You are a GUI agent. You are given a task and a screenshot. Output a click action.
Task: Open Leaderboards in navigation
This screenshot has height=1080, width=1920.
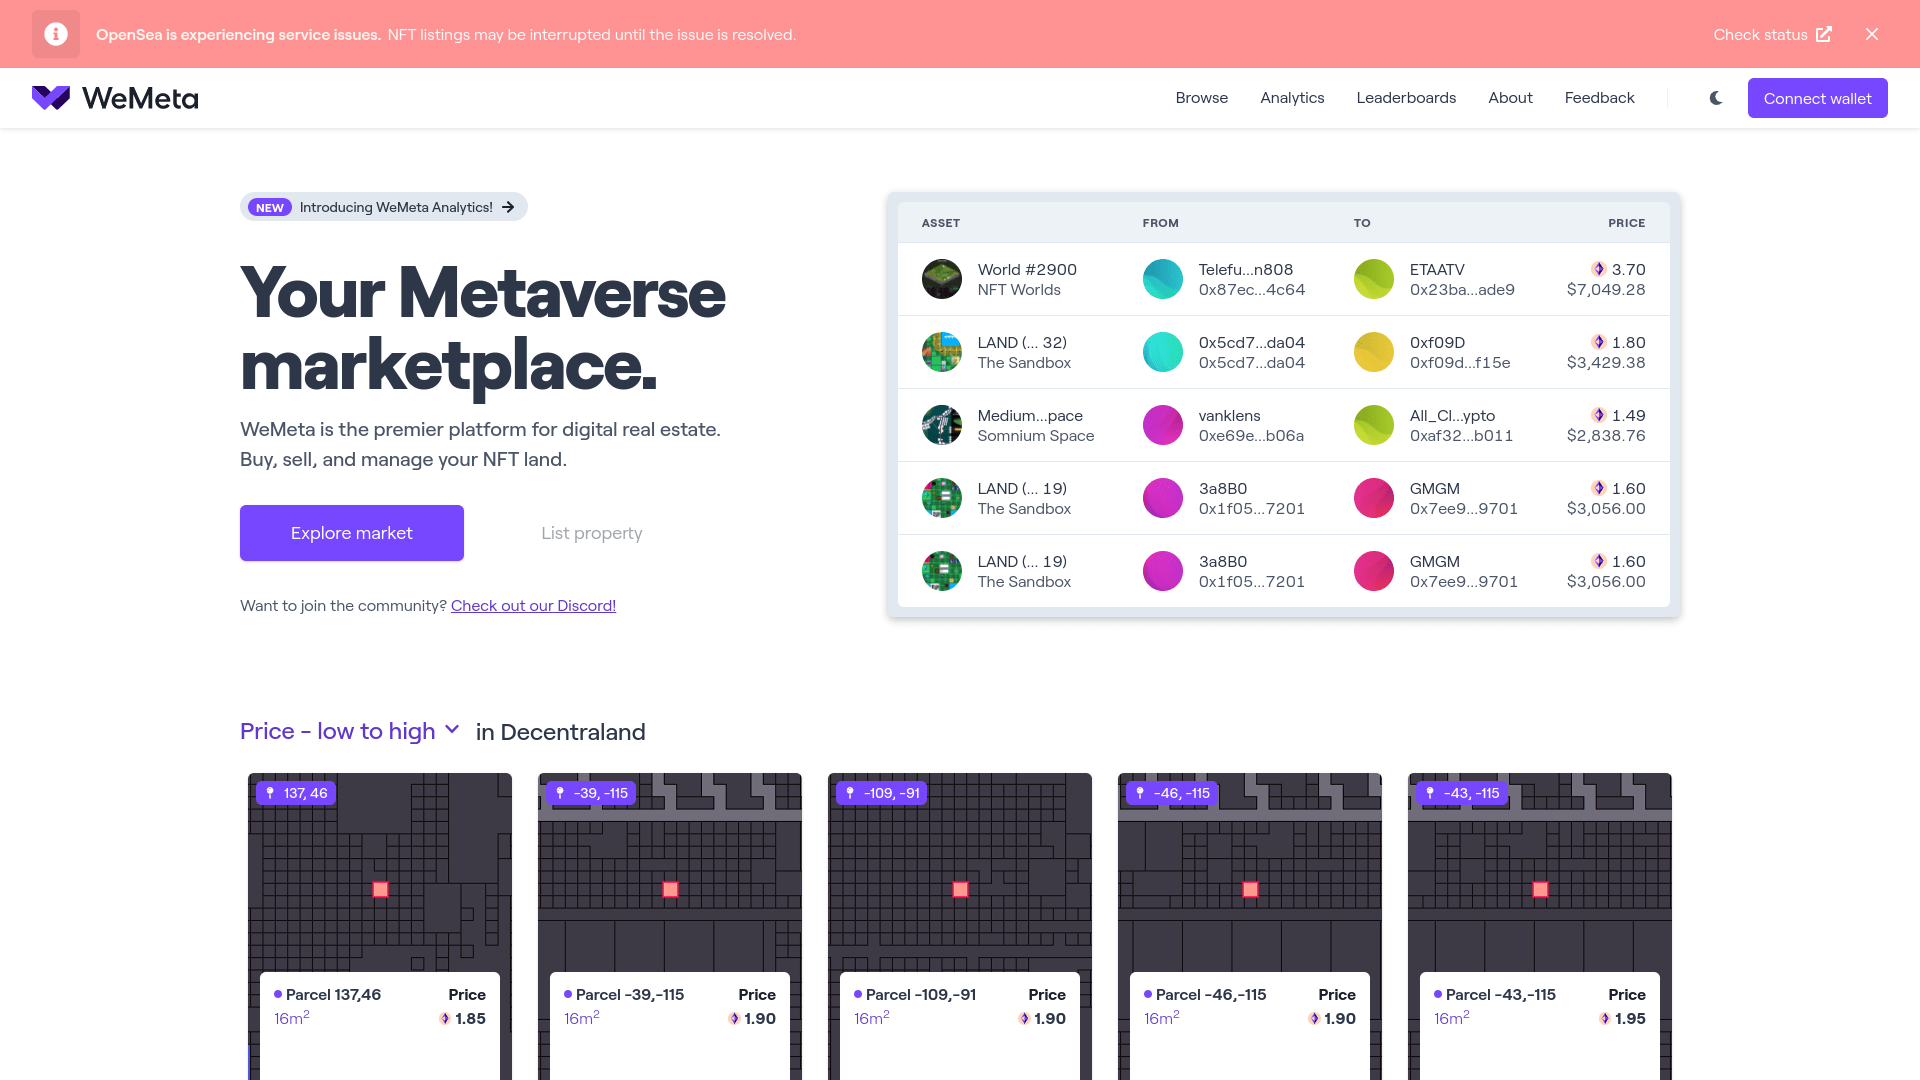[1406, 98]
